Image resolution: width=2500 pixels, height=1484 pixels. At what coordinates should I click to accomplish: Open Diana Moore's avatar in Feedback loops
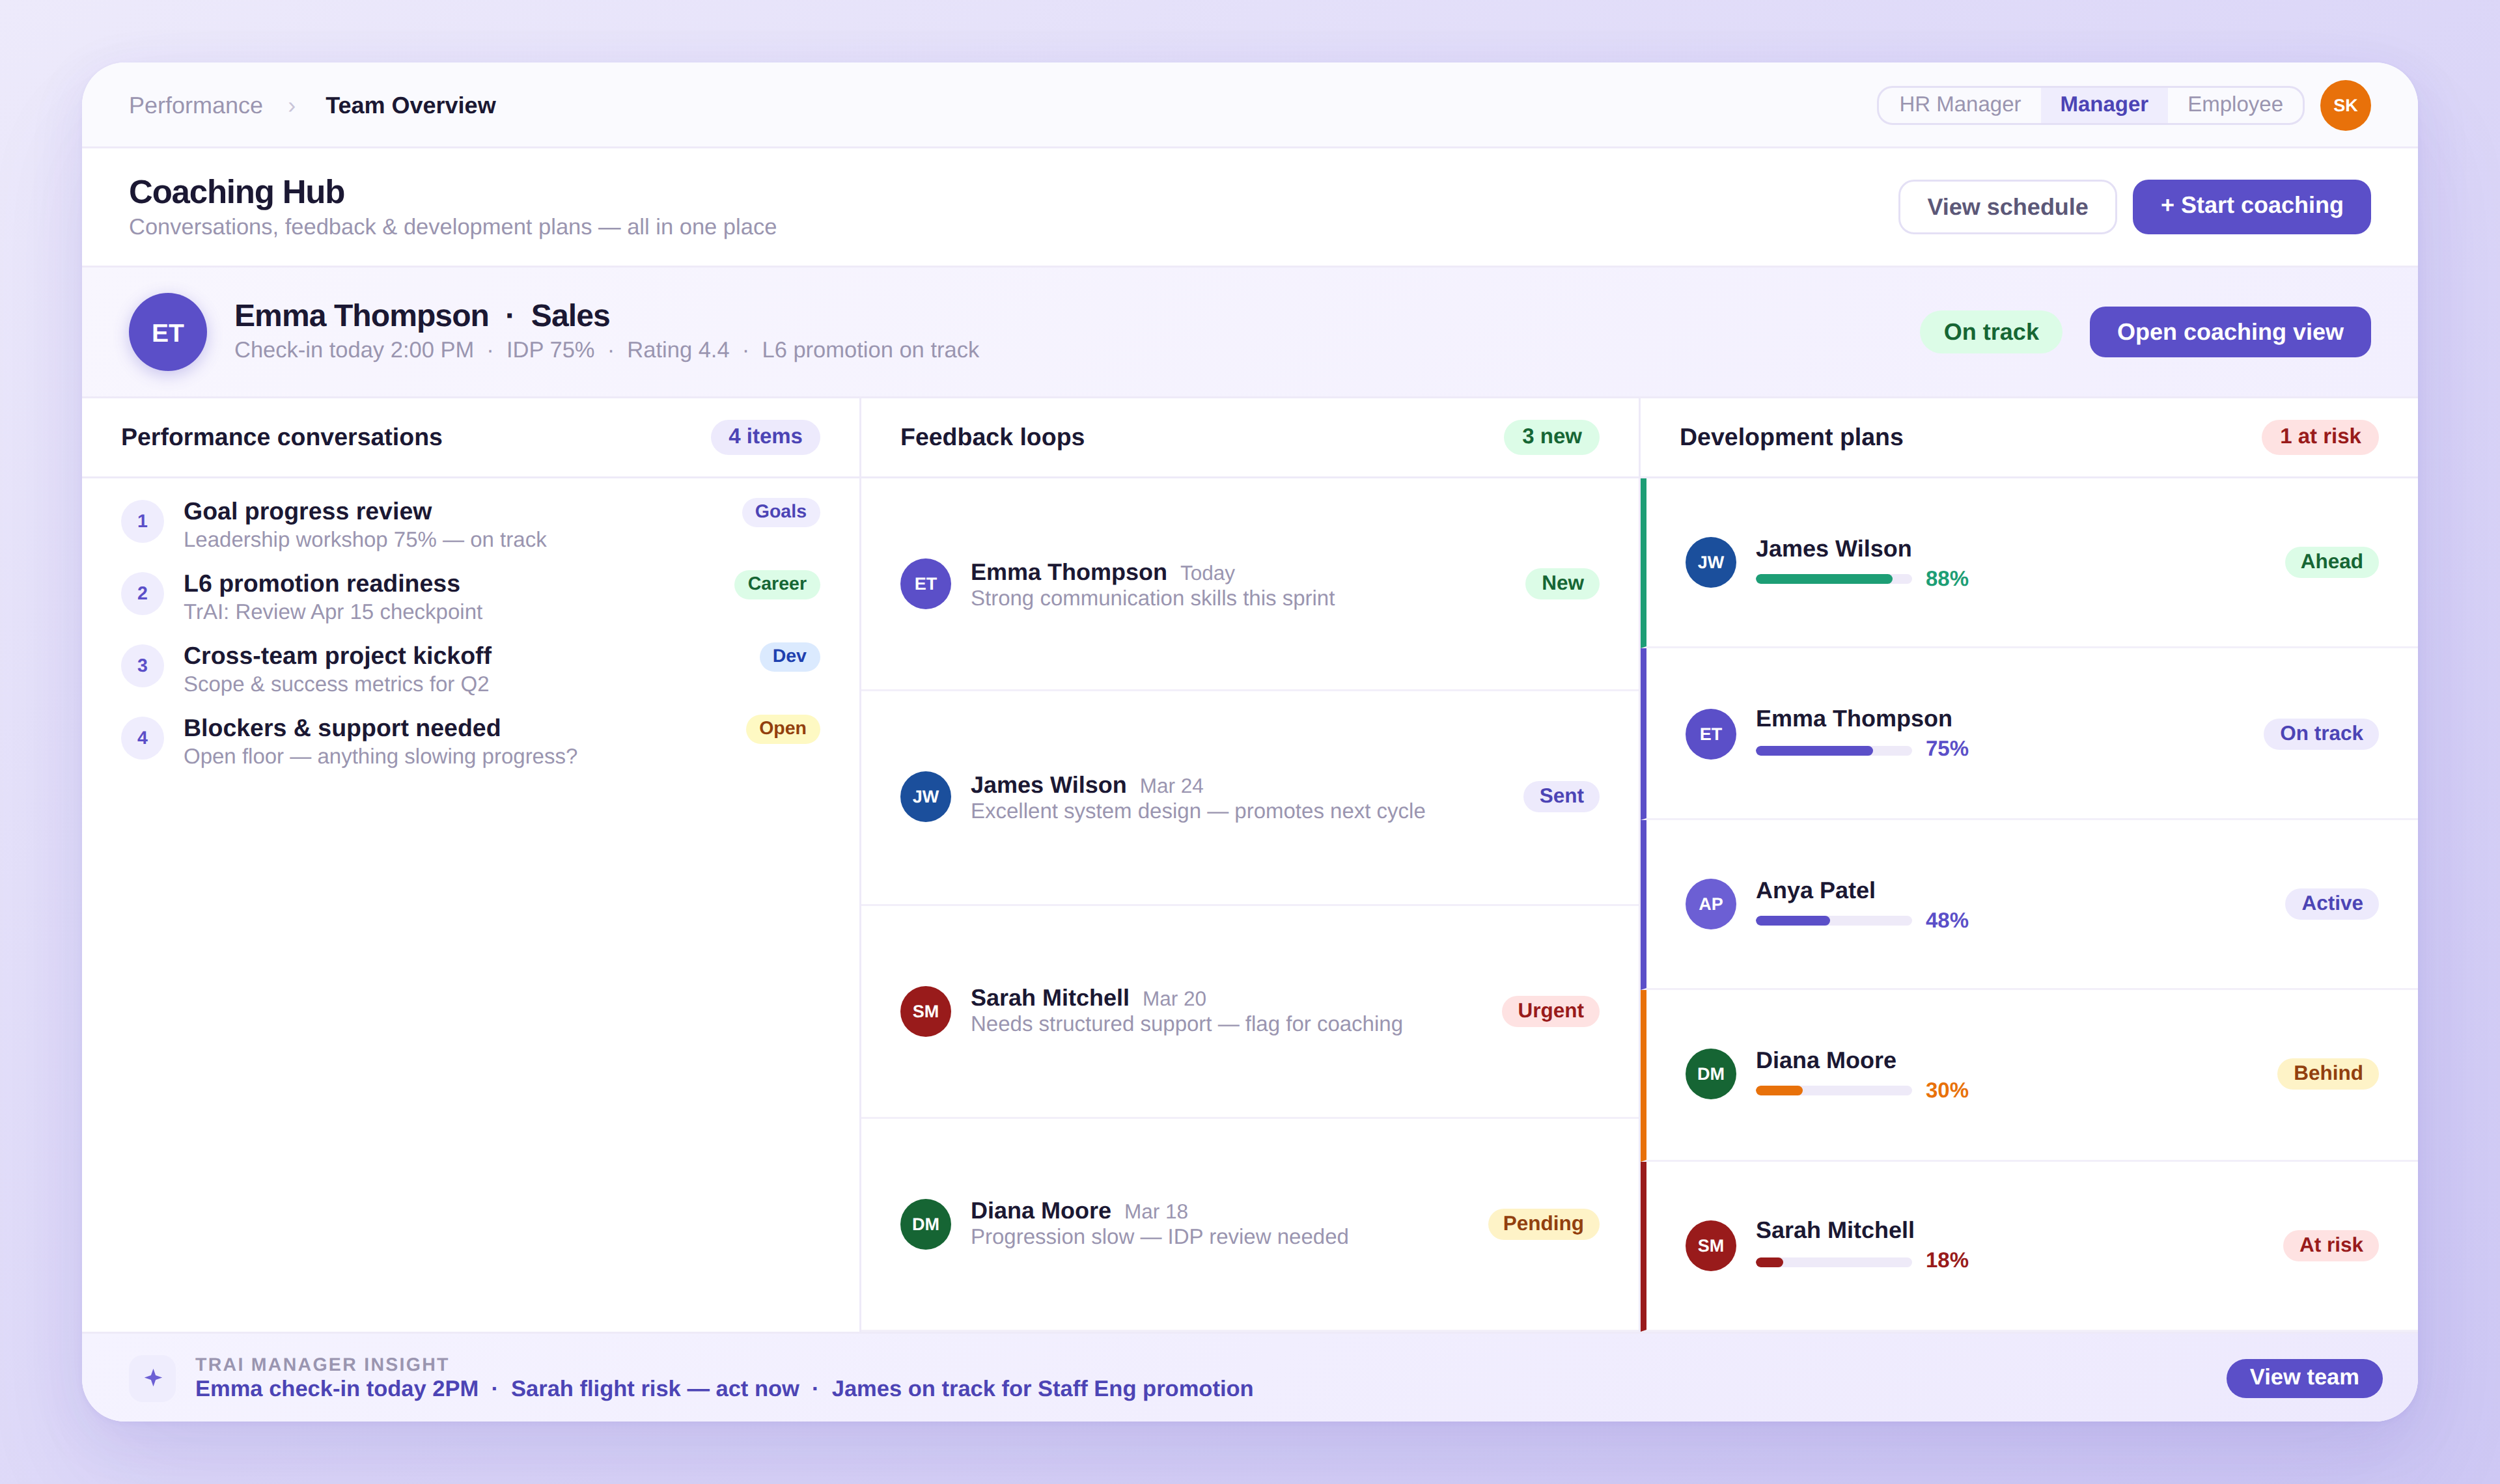(x=925, y=1224)
